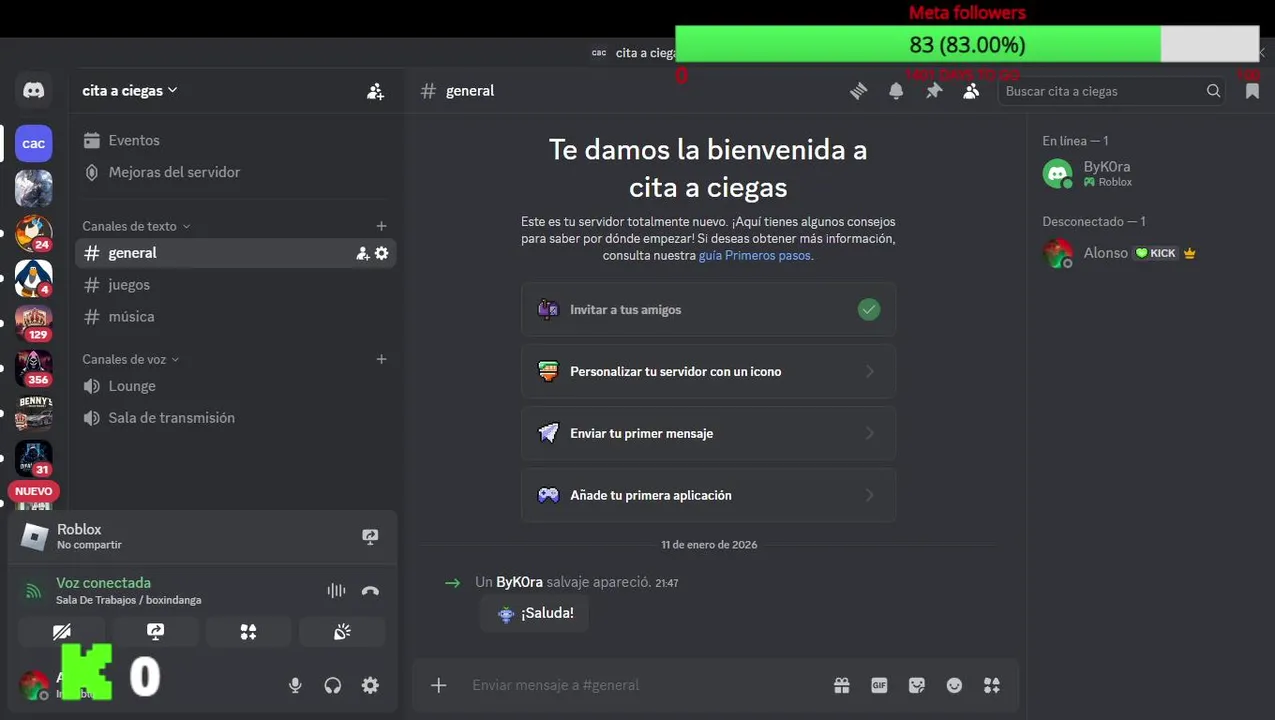Show pinned messages pin icon
Viewport: 1275px width, 720px height.
click(934, 91)
